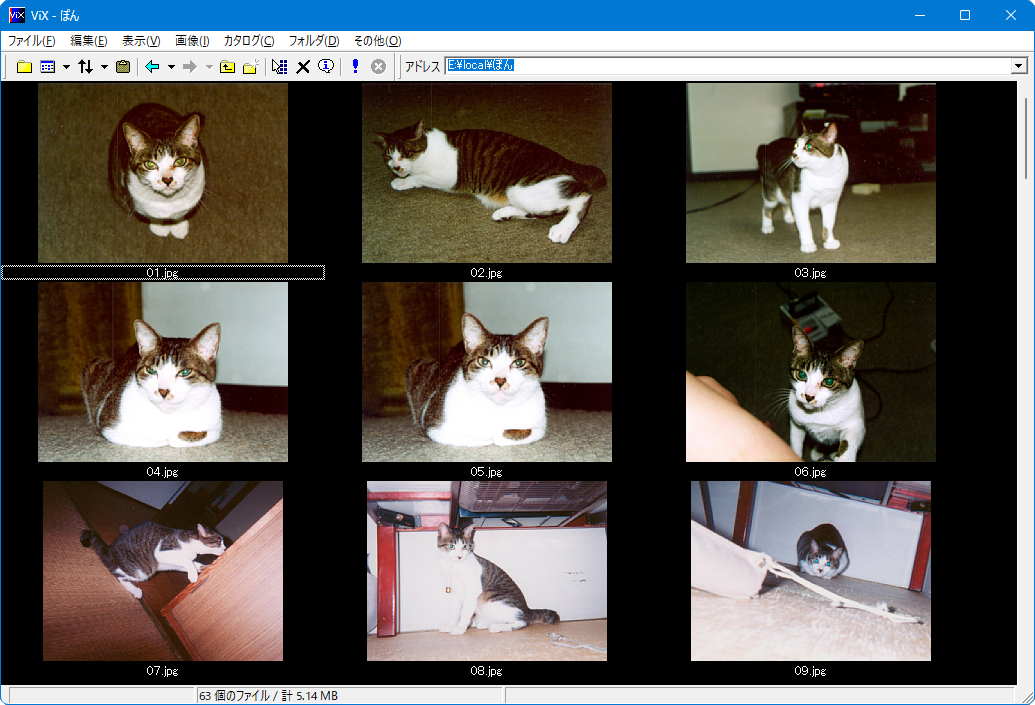This screenshot has width=1035, height=705.
Task: Select the 09.jpg cat thumbnail
Action: pyautogui.click(x=811, y=571)
